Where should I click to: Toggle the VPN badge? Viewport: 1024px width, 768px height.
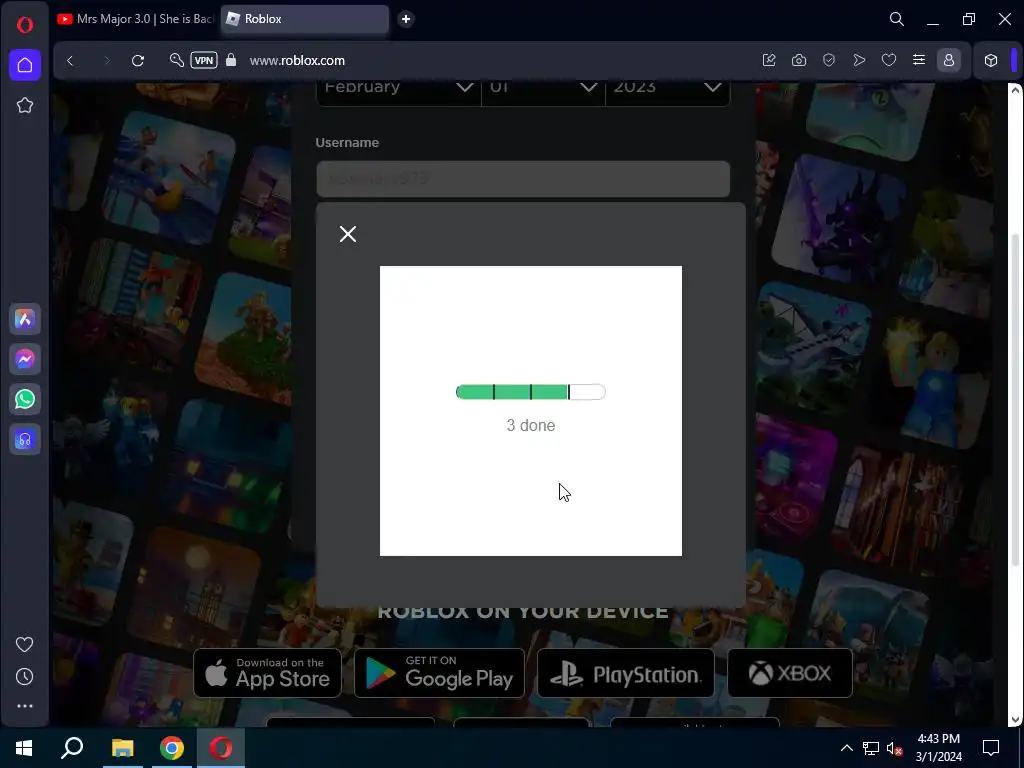pos(204,60)
